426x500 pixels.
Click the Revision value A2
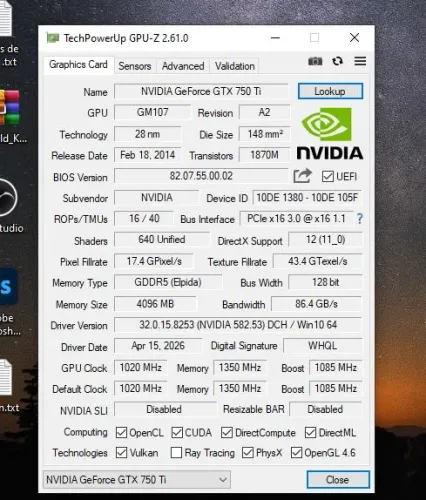coord(264,112)
